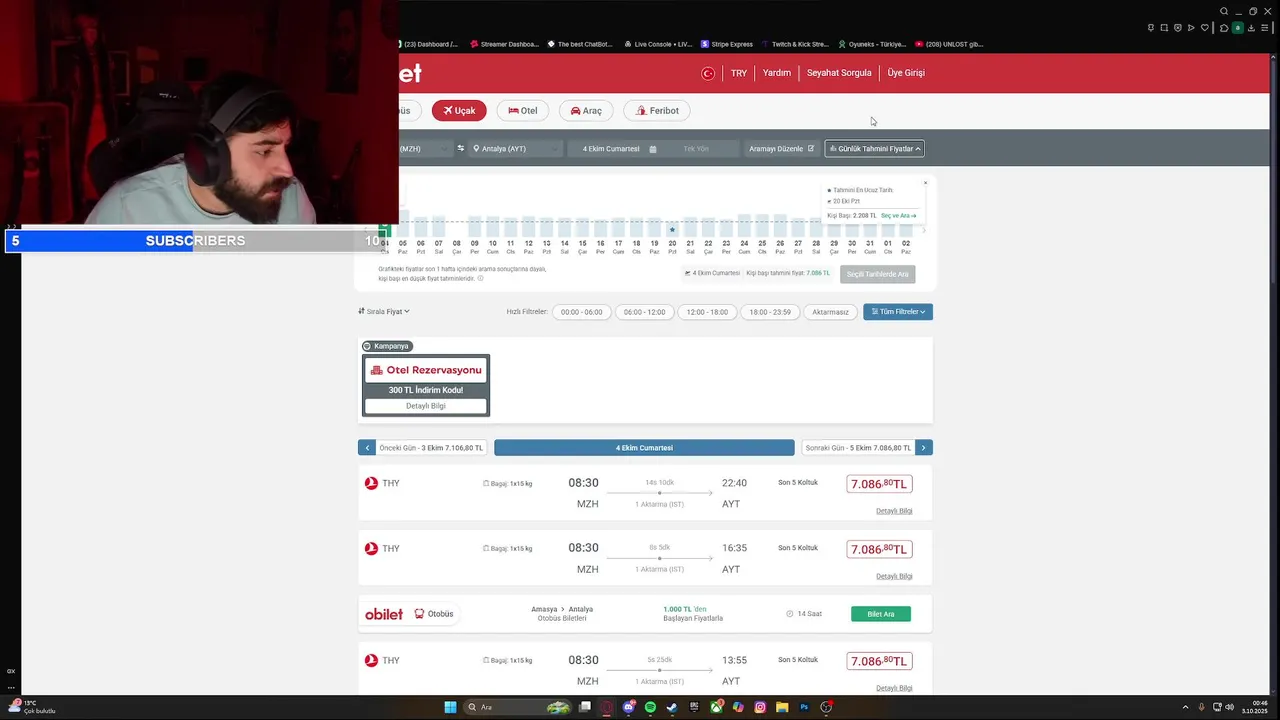Click the 4 Ekim Cumartesi date bar
Image resolution: width=1280 pixels, height=720 pixels.
click(644, 448)
